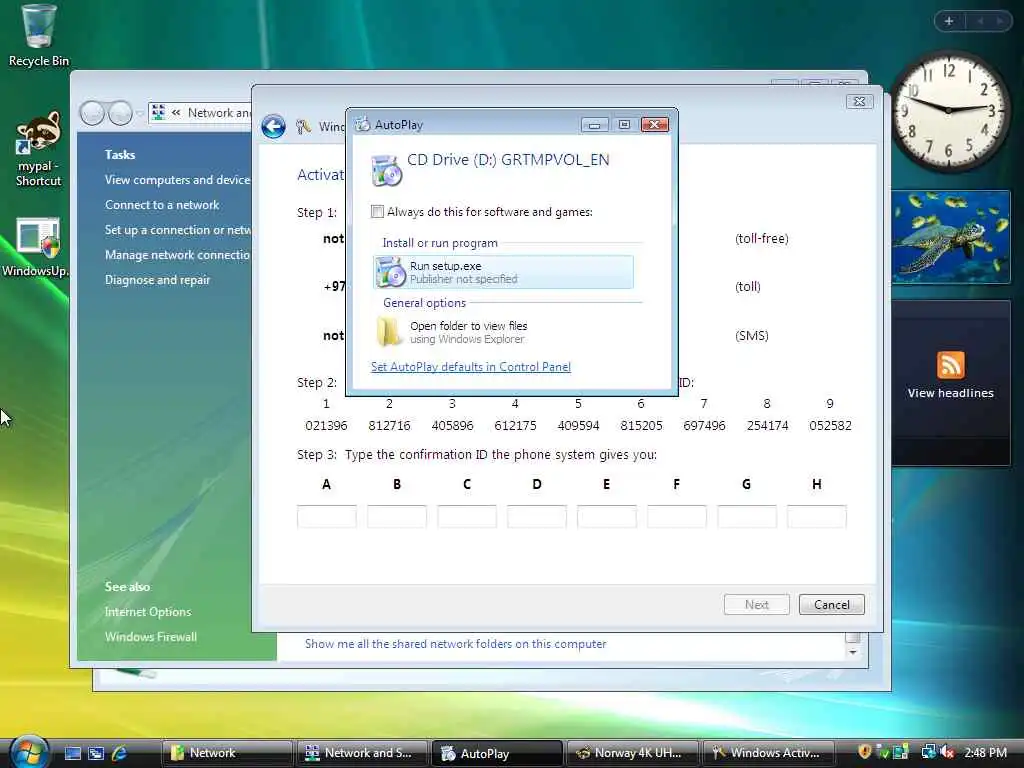Click the turtle slideshow gadget picture

pyautogui.click(x=950, y=236)
